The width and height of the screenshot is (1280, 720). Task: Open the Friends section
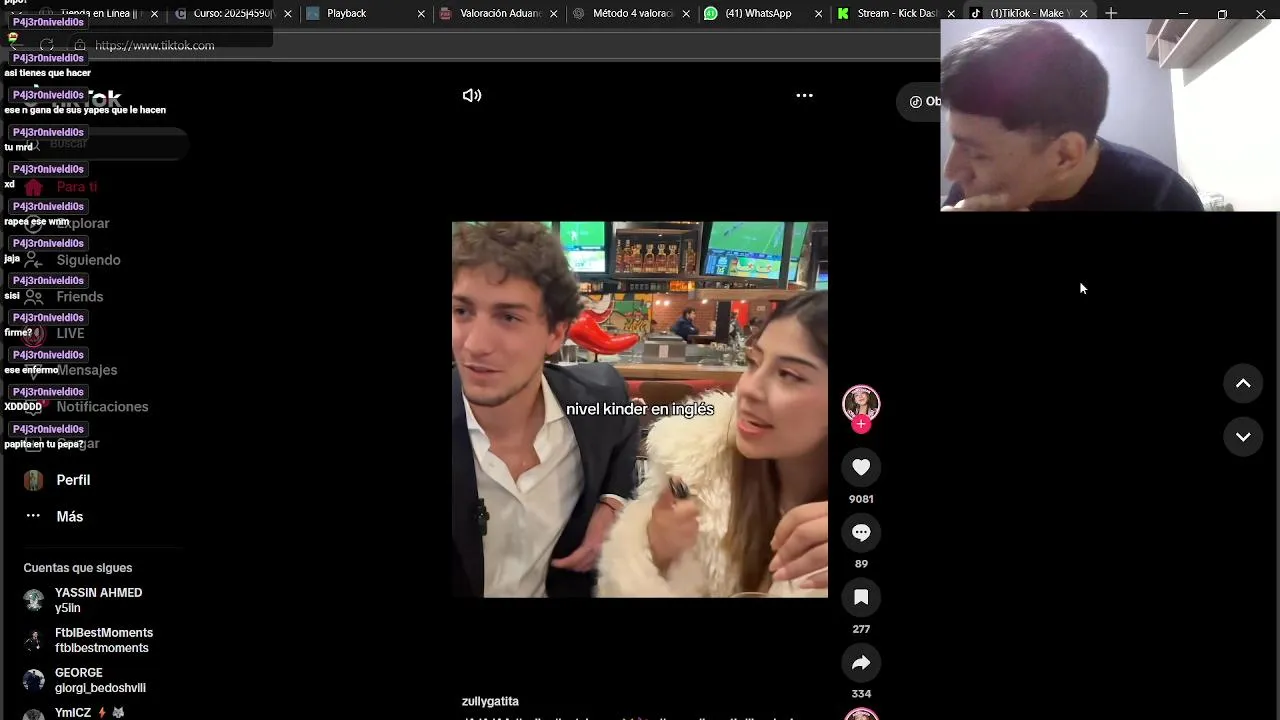(x=79, y=297)
